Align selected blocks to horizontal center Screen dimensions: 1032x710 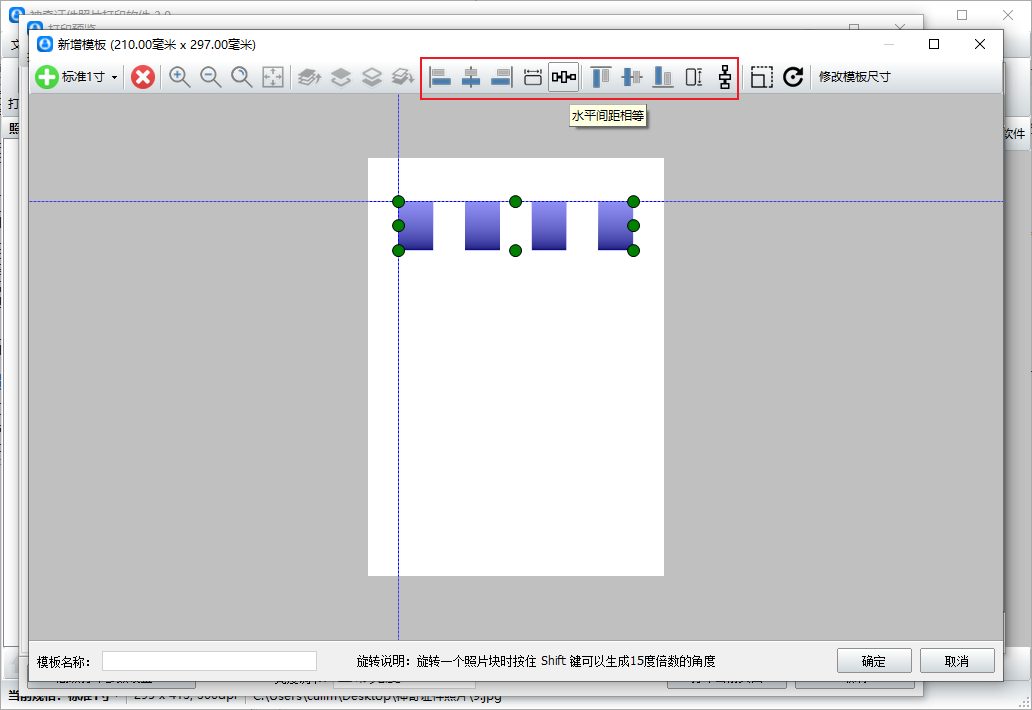[x=471, y=77]
